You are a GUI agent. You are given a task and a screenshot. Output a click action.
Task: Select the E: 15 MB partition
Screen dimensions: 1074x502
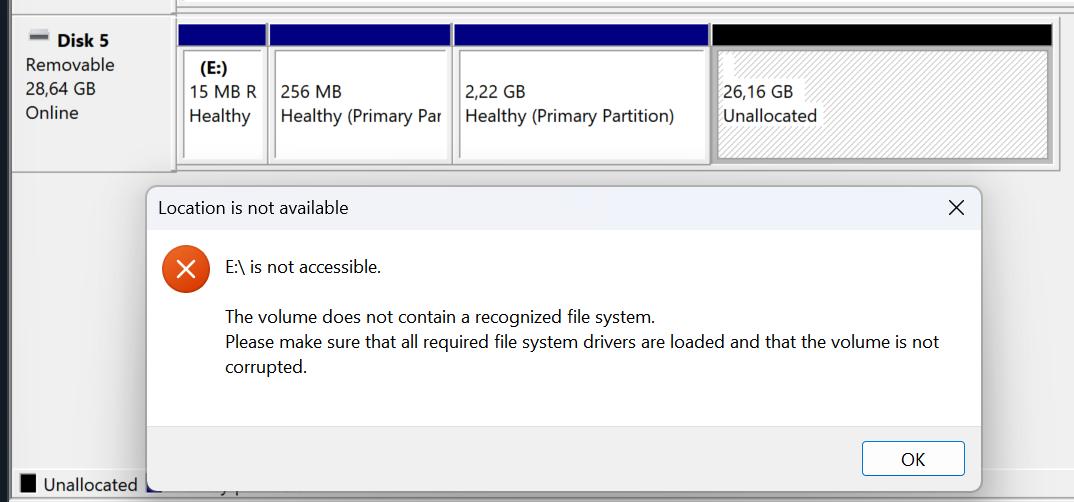[x=223, y=104]
